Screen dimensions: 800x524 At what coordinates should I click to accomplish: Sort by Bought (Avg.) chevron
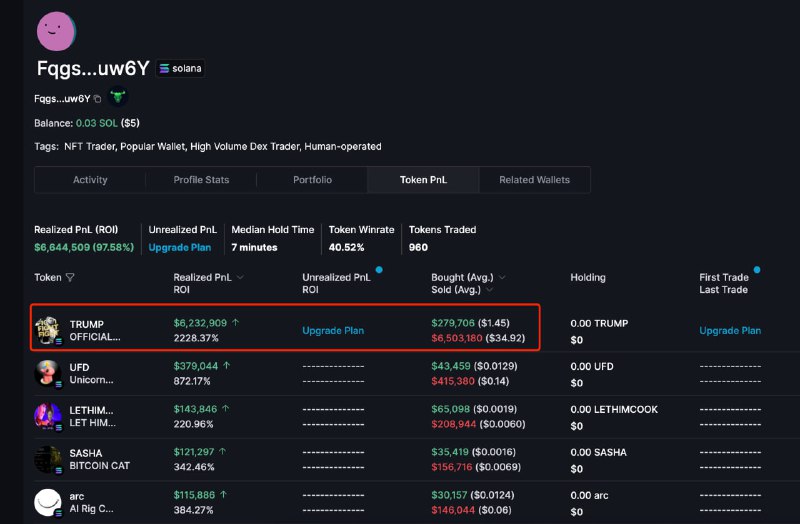click(502, 278)
